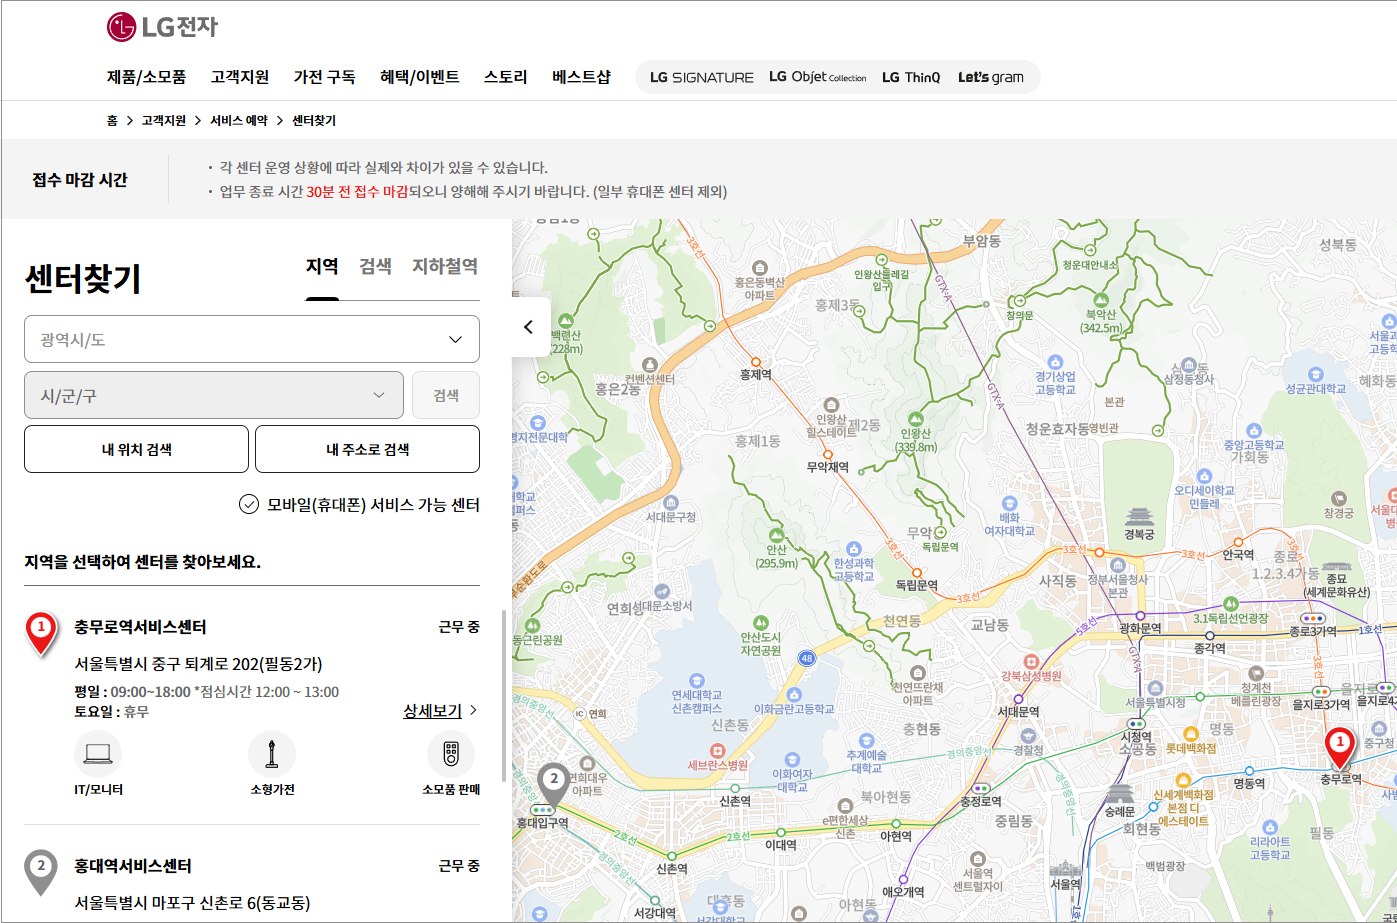Screen dimensions: 1397x923
Task: Switch to the 검색 tab
Action: (373, 266)
